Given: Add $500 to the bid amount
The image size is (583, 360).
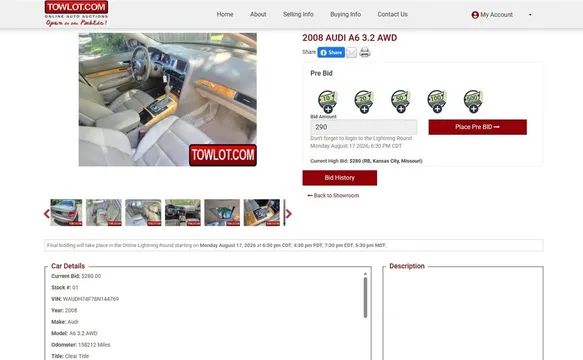Looking at the screenshot, I should (x=473, y=102).
